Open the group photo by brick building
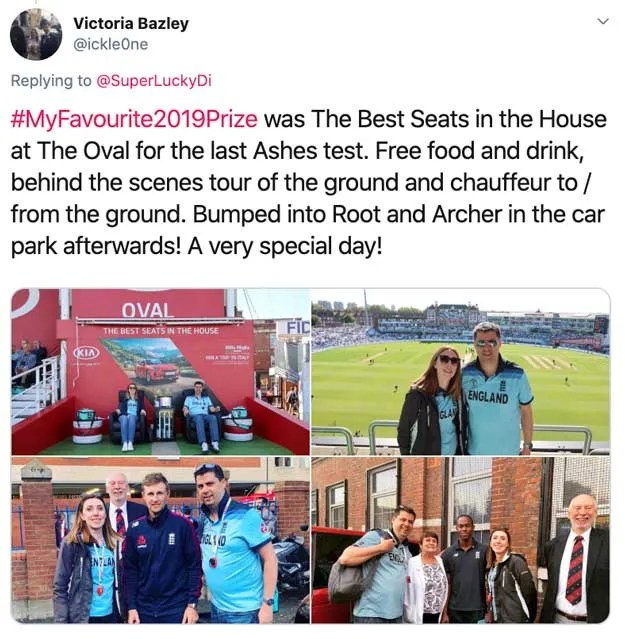 (x=460, y=540)
